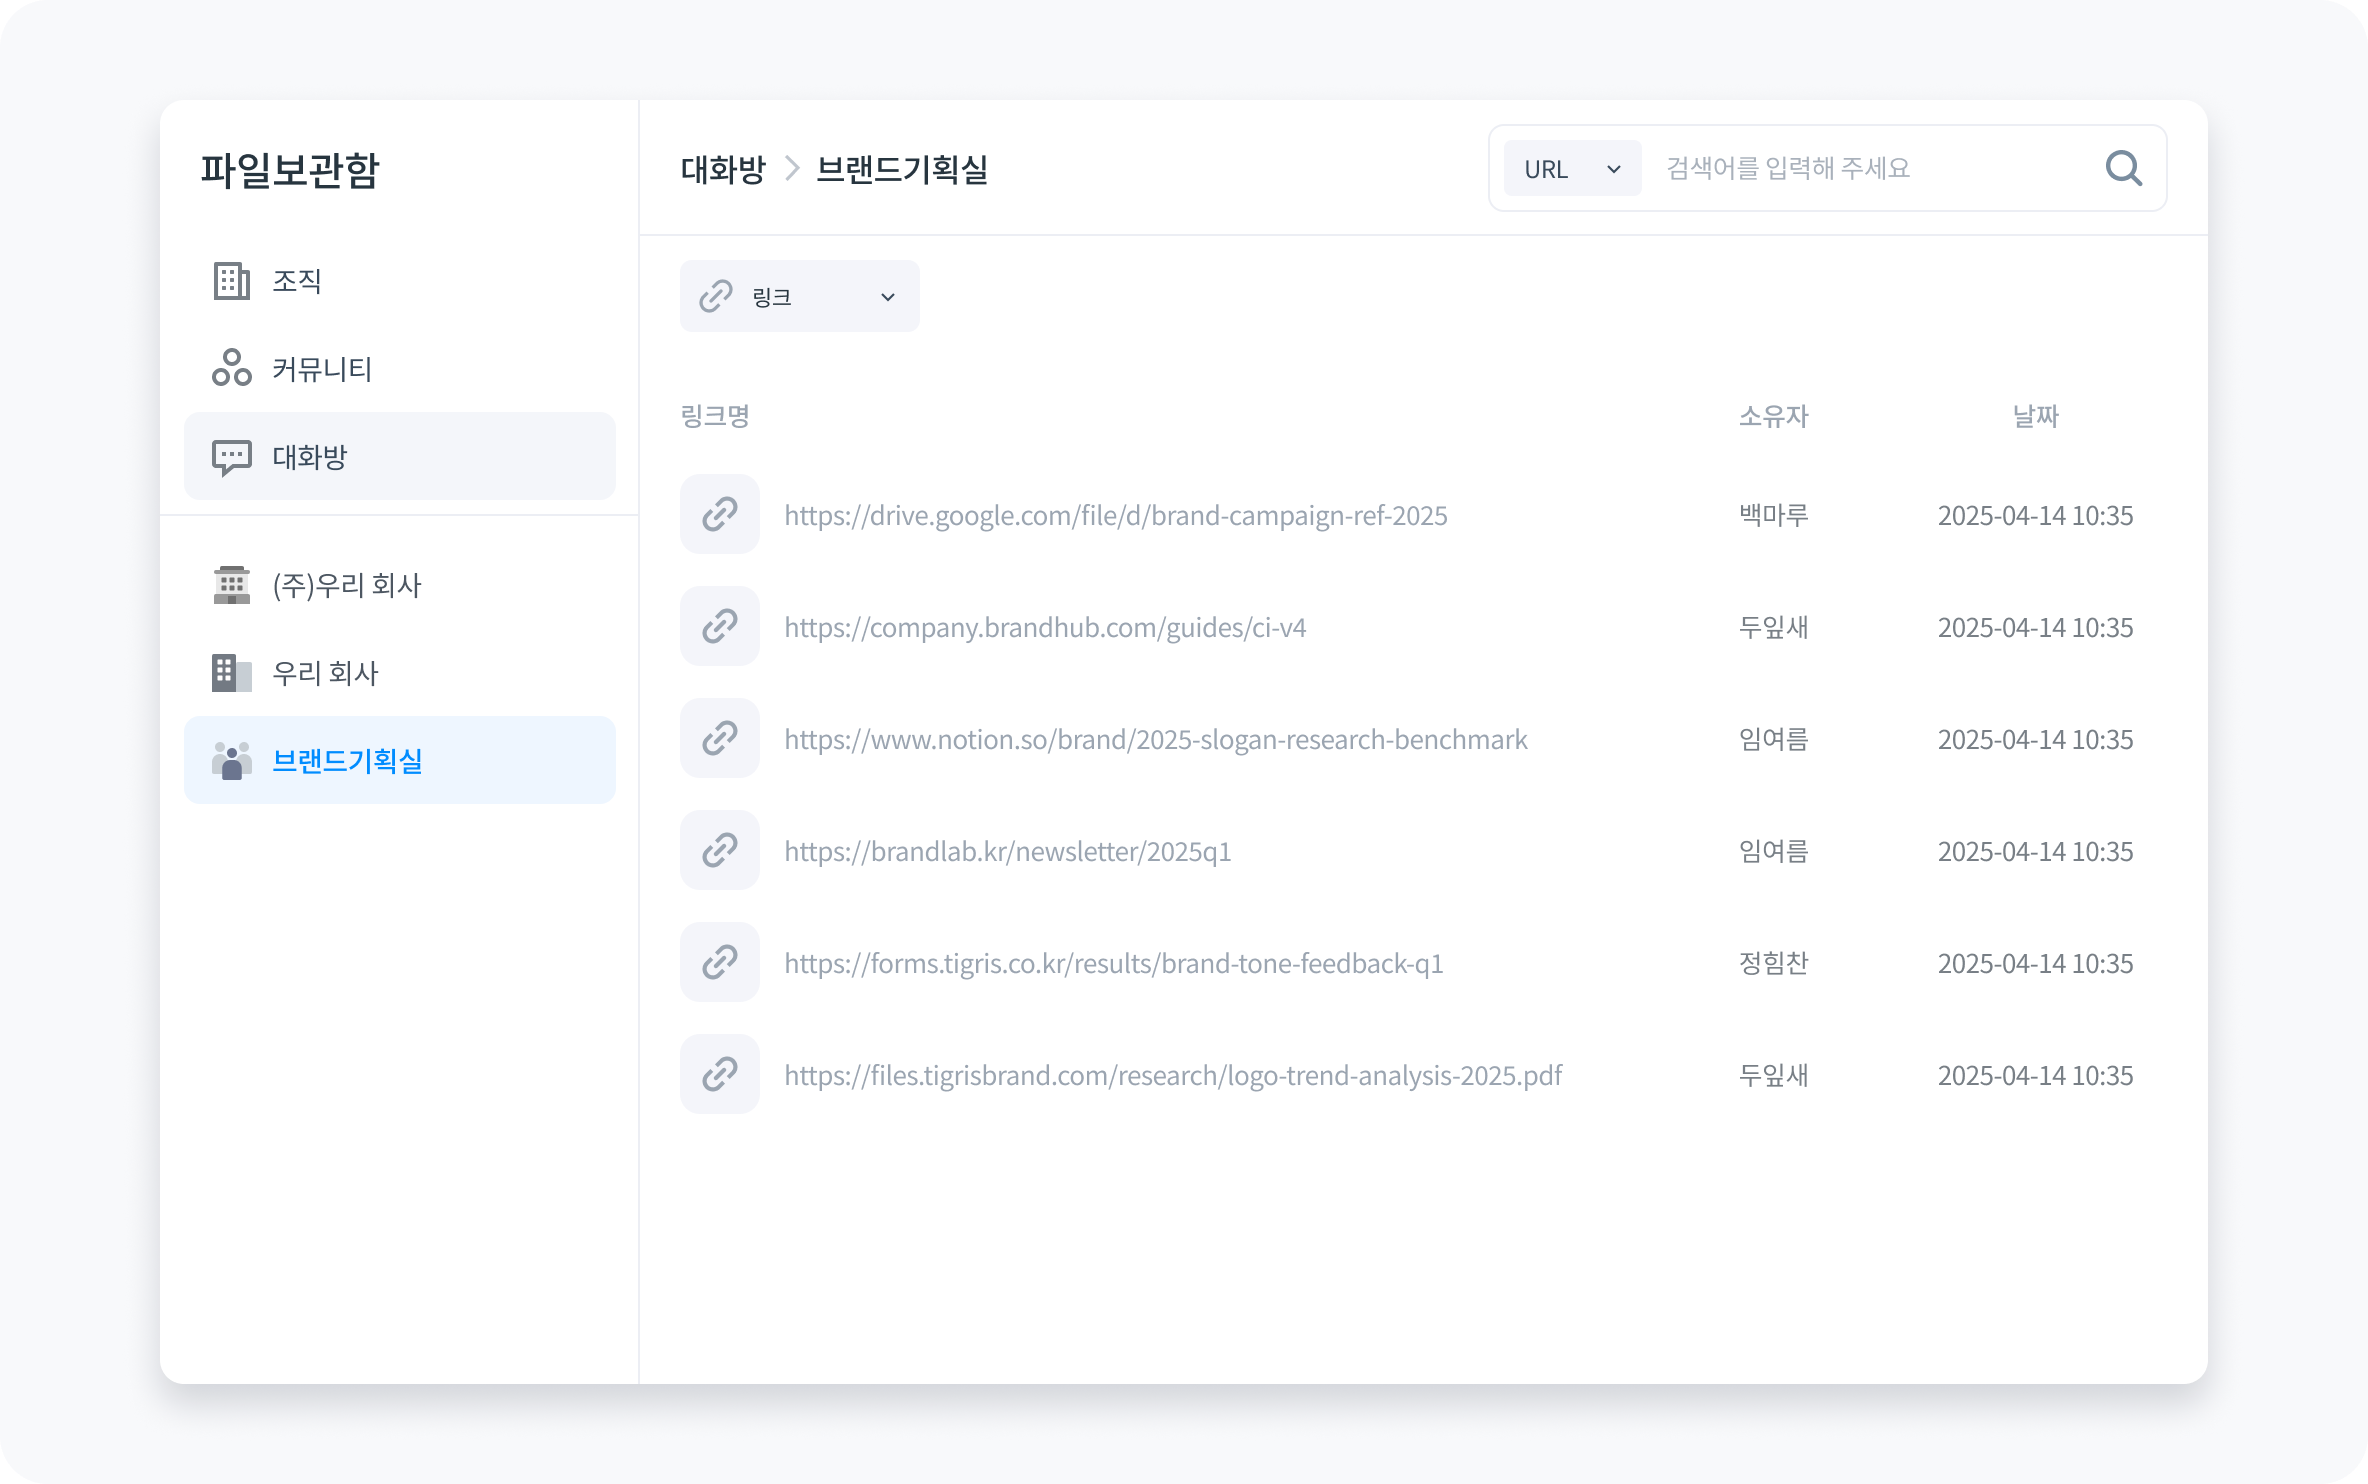The image size is (2368, 1484).
Task: Click the magnifying glass search icon
Action: point(2123,169)
